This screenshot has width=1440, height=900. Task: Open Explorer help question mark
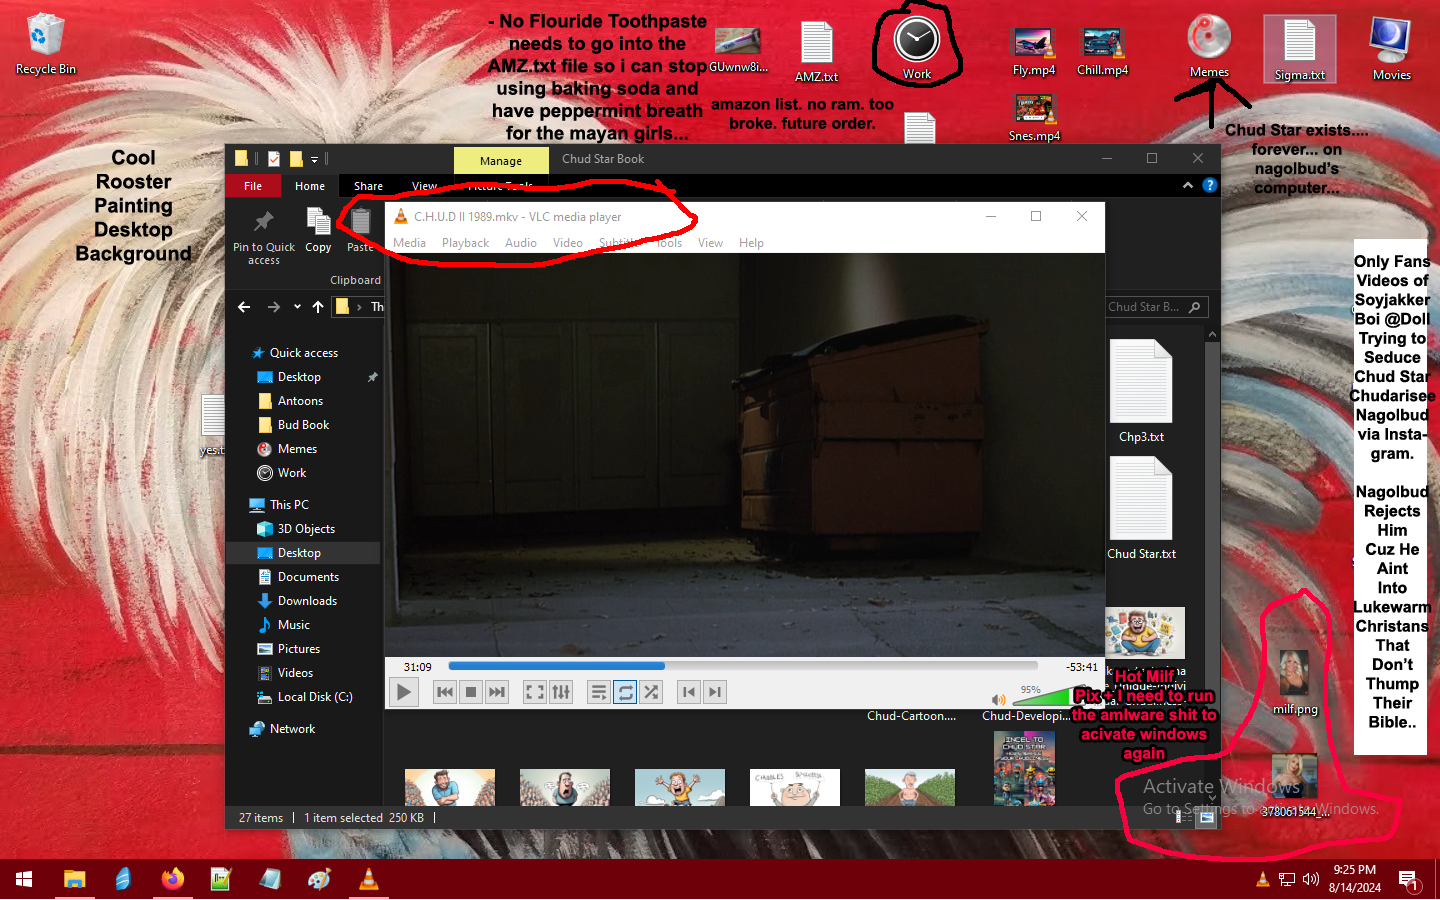[1209, 185]
